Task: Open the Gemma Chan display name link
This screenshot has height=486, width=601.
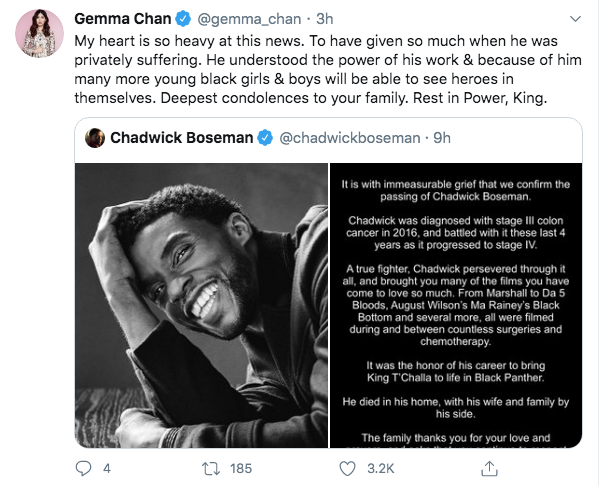Action: coord(123,19)
